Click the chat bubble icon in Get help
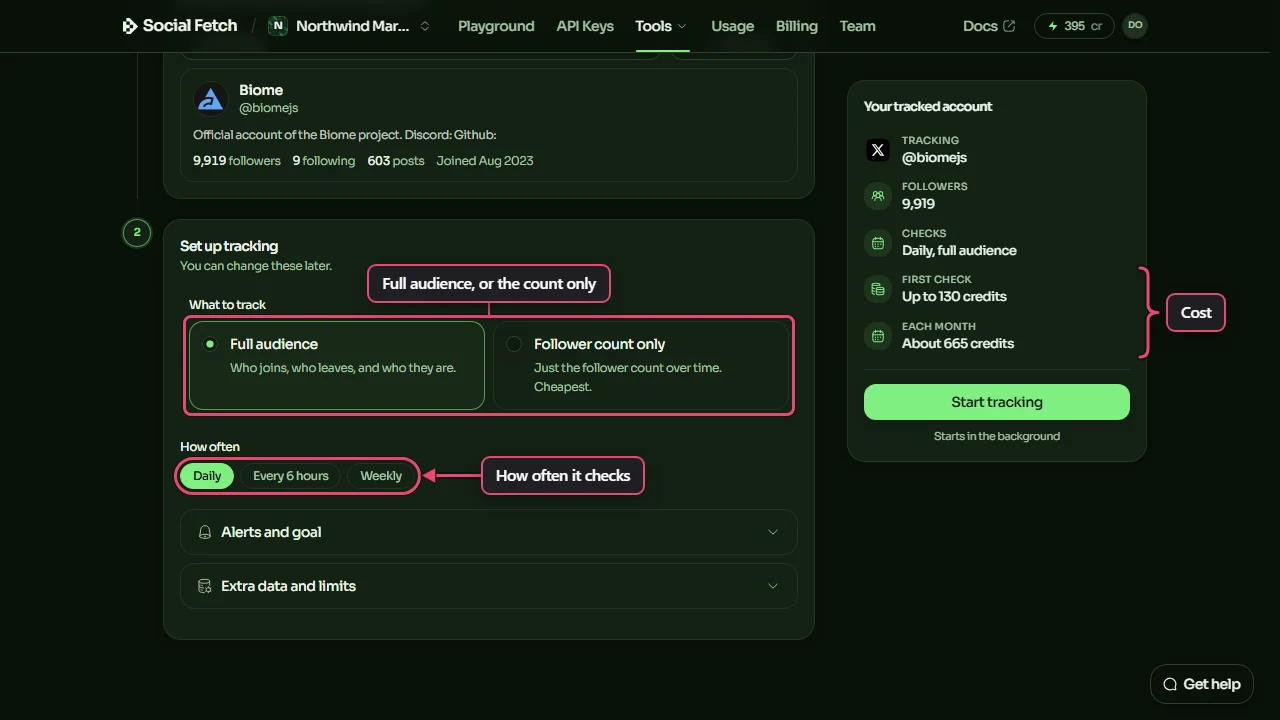 pyautogui.click(x=1170, y=684)
